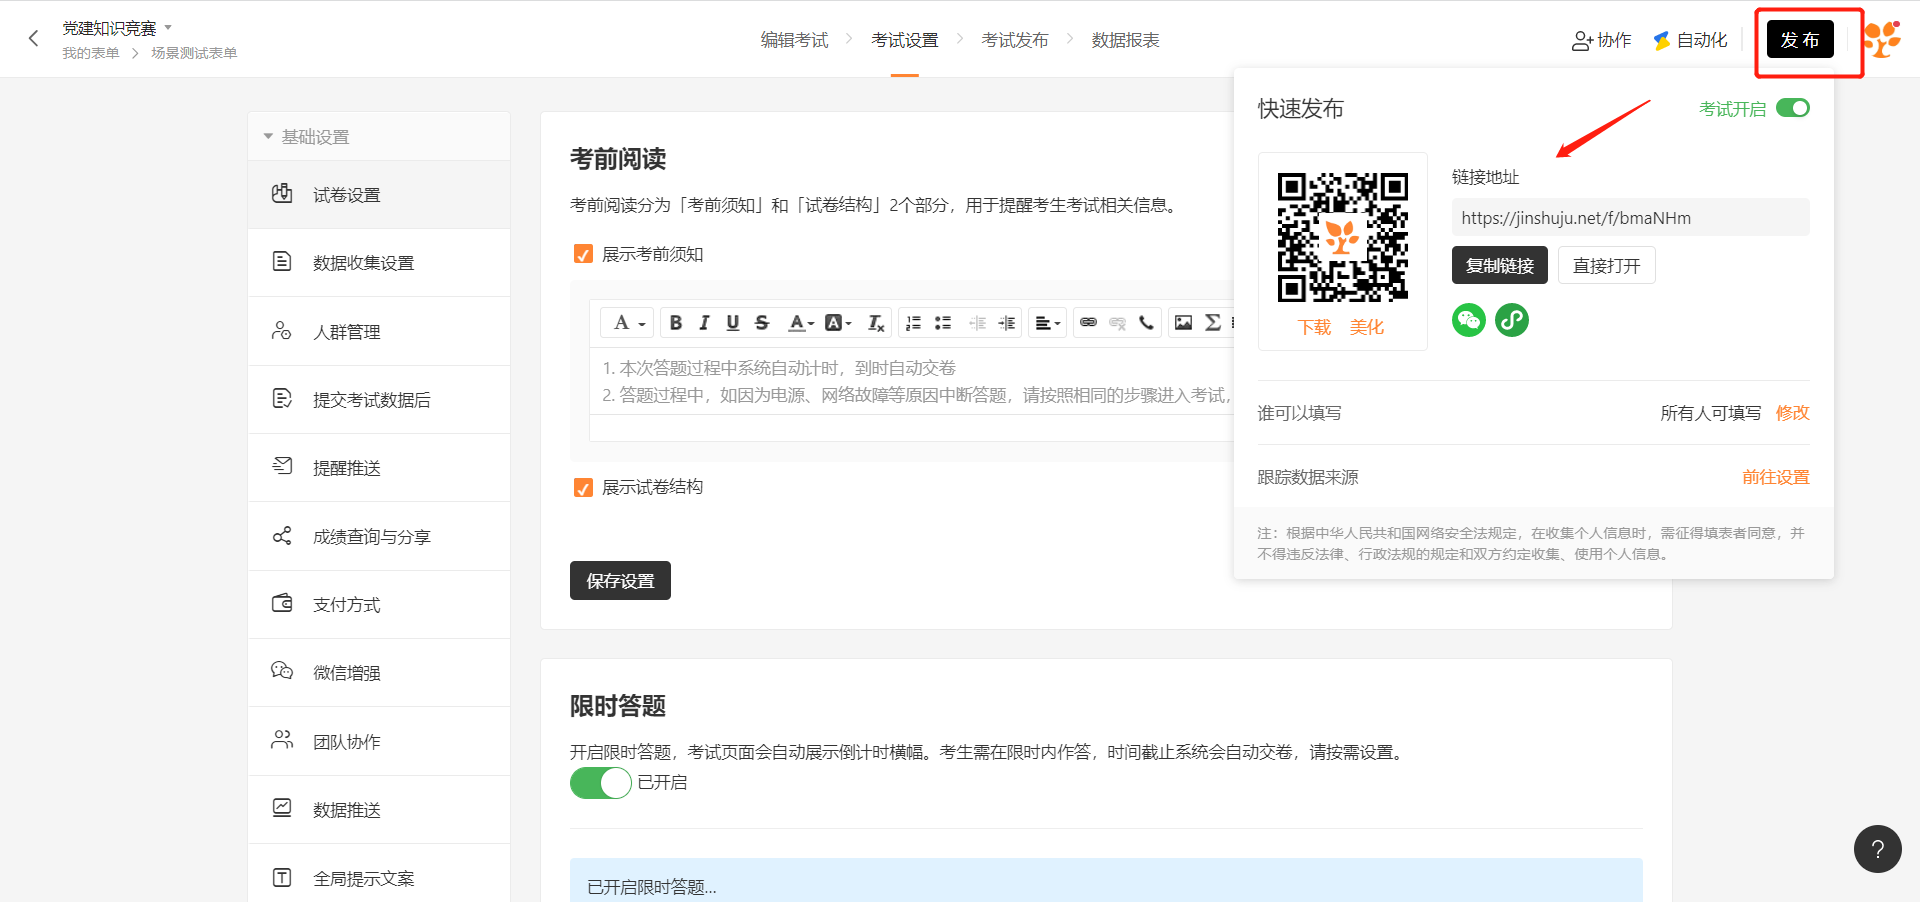This screenshot has width=1920, height=902.
Task: Open the font size dropdown
Action: (628, 323)
